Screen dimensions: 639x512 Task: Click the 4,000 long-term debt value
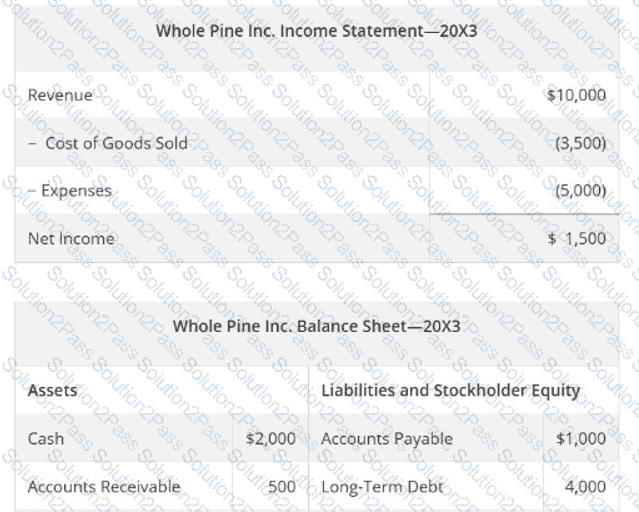click(585, 487)
